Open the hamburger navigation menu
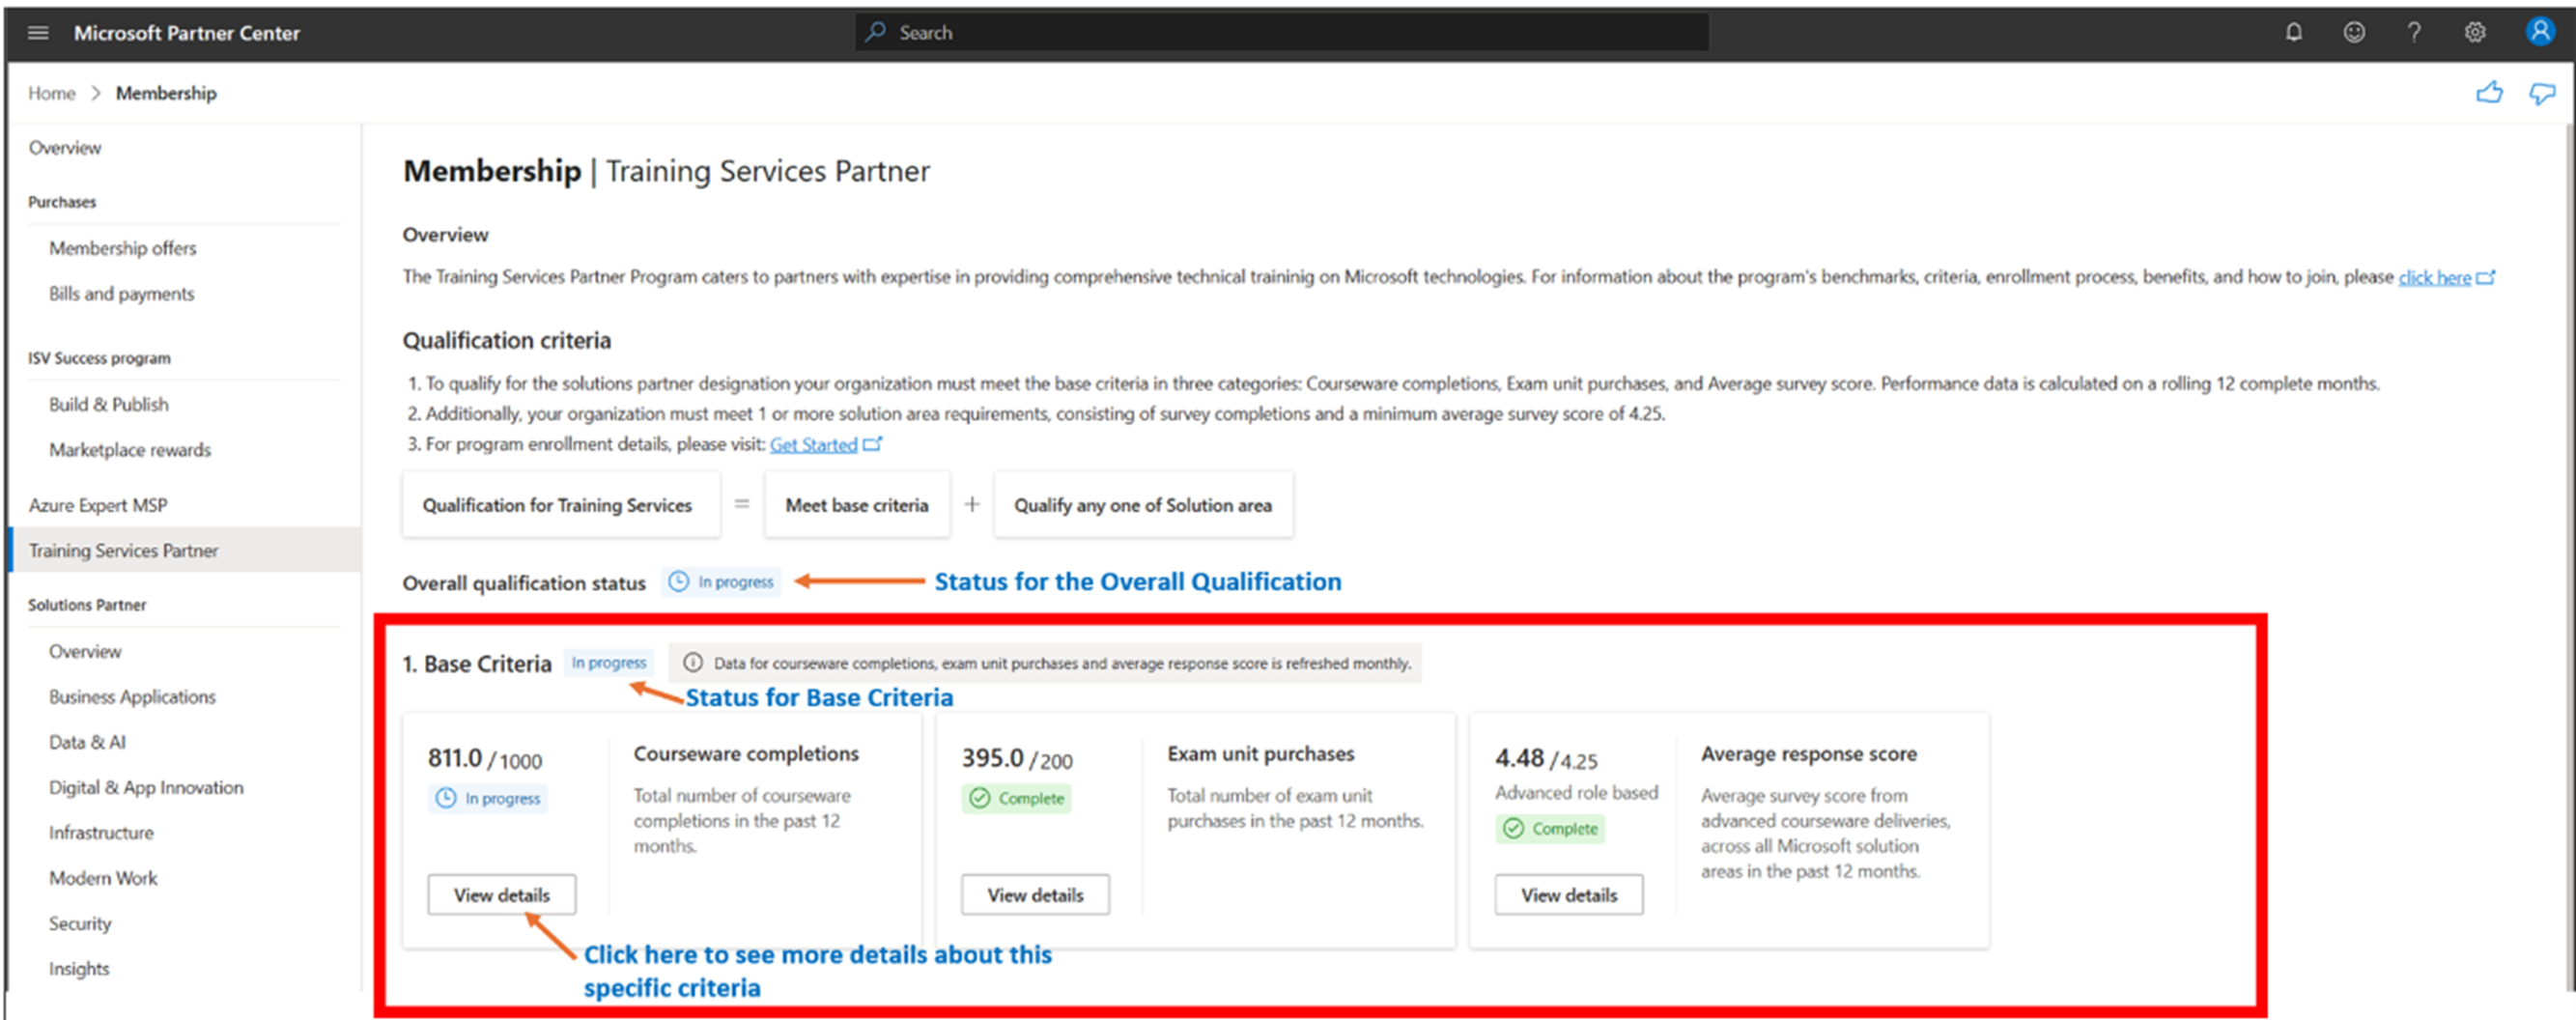Screen dimensions: 2576x1020 pos(38,33)
